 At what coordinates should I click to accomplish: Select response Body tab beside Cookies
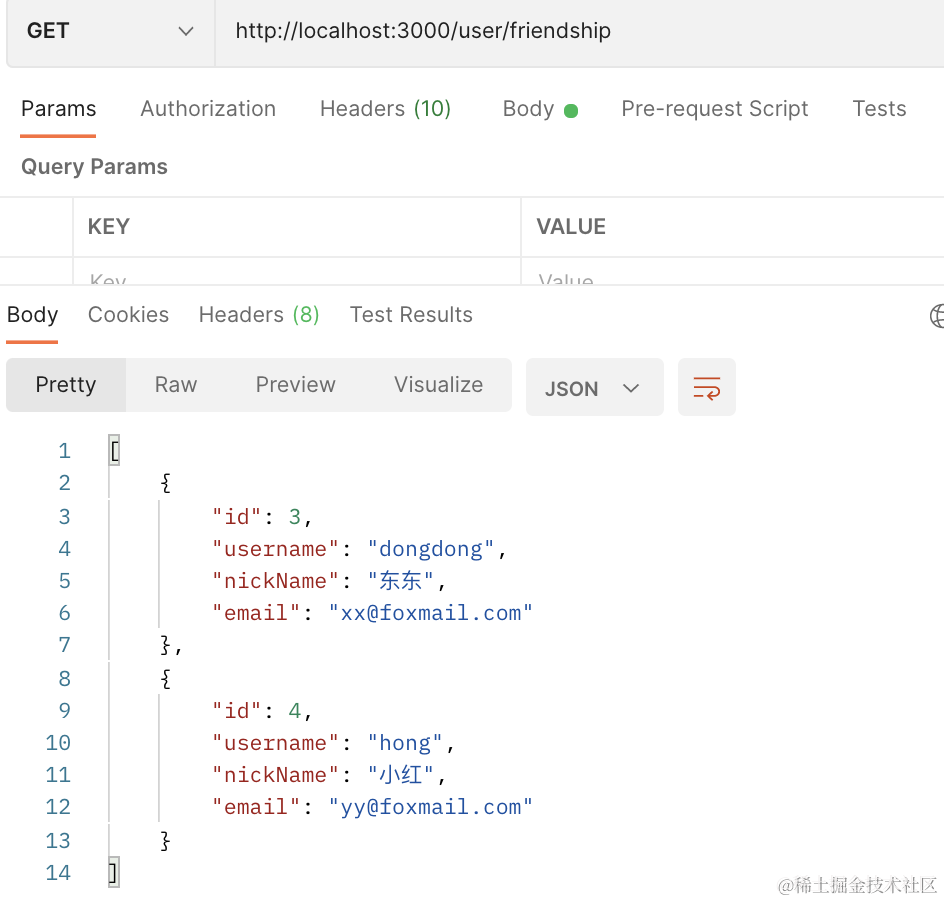click(x=32, y=315)
